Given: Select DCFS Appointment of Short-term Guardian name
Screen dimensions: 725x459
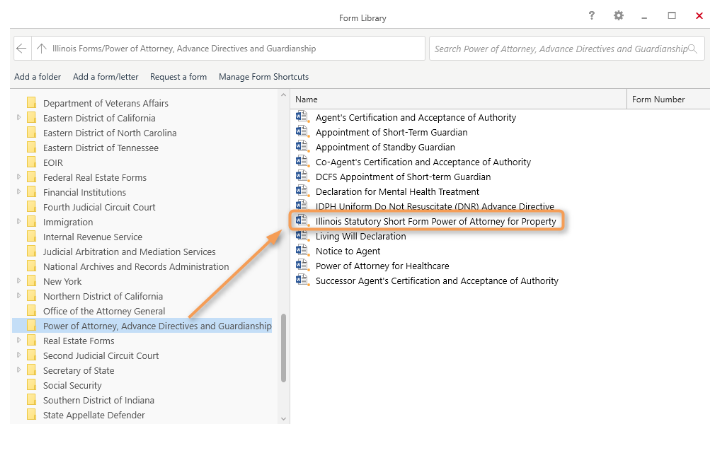Looking at the screenshot, I should 403,177.
